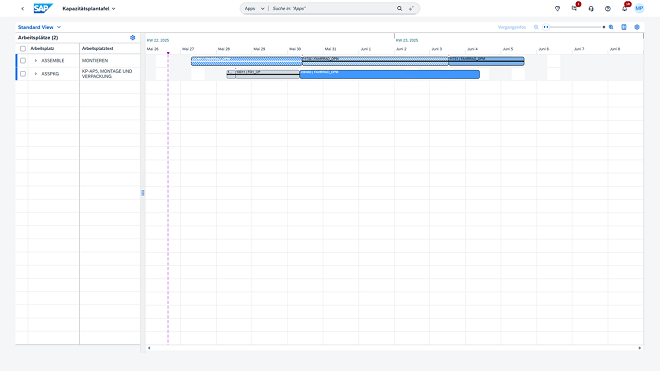Click the splitter handle between table and chart

click(x=143, y=193)
